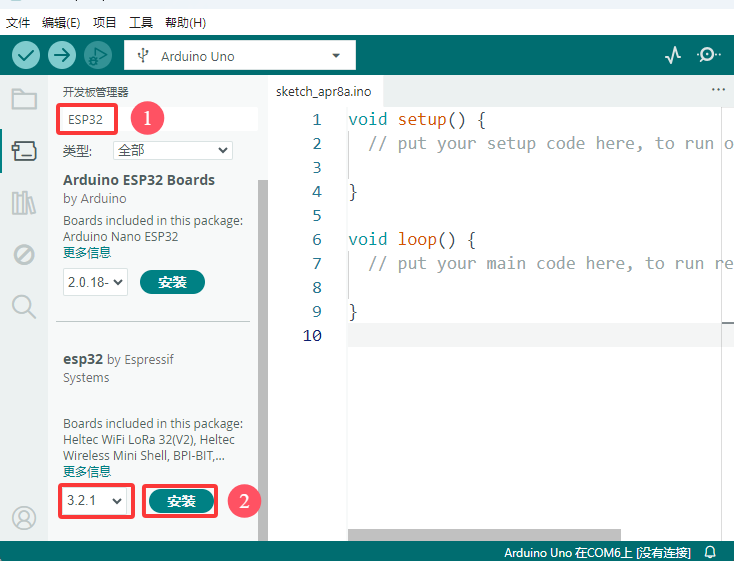Open the 2.0.18 version dropdown
Screen dimensions: 735x561
pos(95,282)
